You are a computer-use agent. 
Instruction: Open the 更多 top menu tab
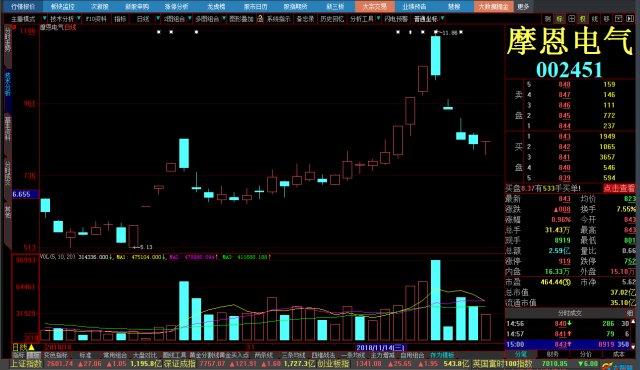pyautogui.click(x=523, y=7)
